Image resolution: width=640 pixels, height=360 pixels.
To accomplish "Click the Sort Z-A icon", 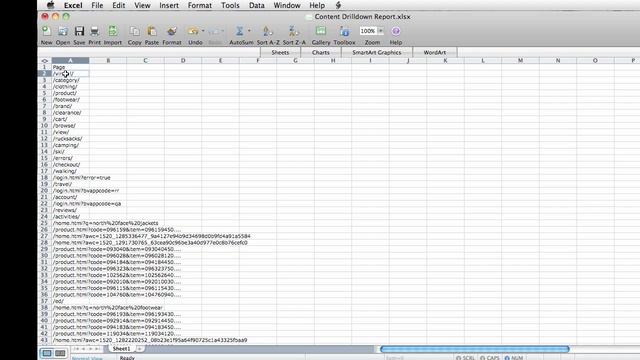I will click(x=294, y=31).
